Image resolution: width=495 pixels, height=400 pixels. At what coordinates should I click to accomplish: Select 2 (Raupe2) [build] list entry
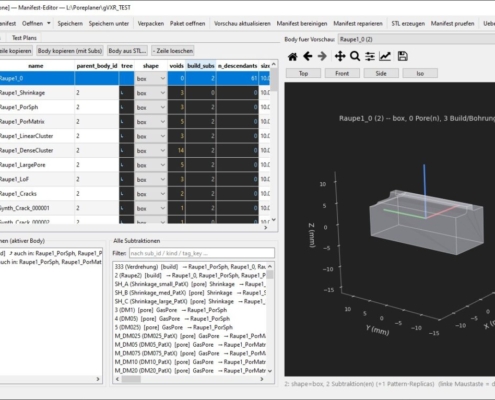(190, 275)
